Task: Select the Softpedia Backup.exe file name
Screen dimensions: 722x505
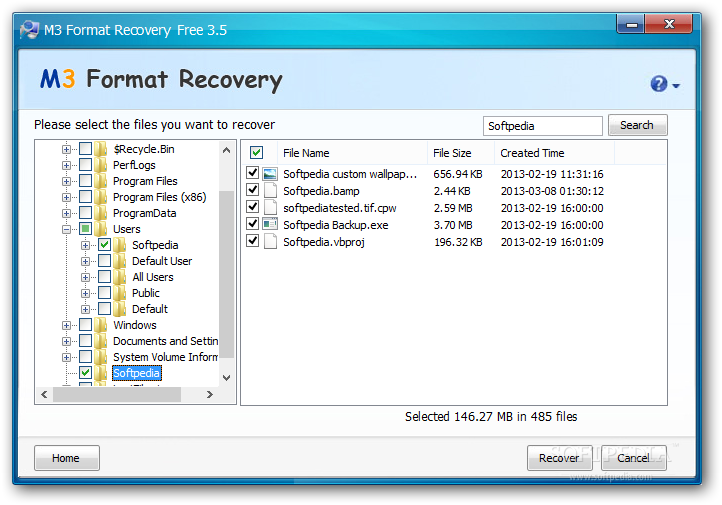Action: 335,225
